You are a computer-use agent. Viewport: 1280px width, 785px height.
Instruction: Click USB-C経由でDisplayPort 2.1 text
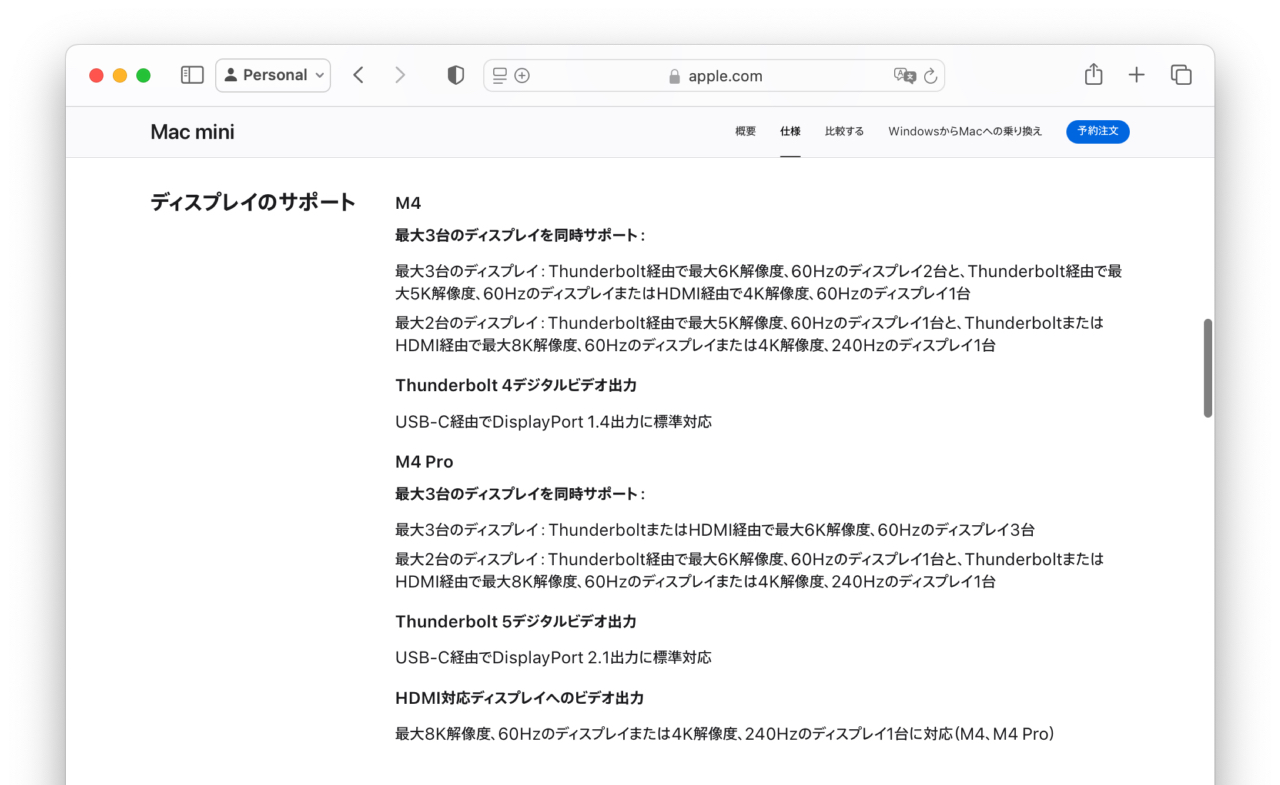[553, 658]
